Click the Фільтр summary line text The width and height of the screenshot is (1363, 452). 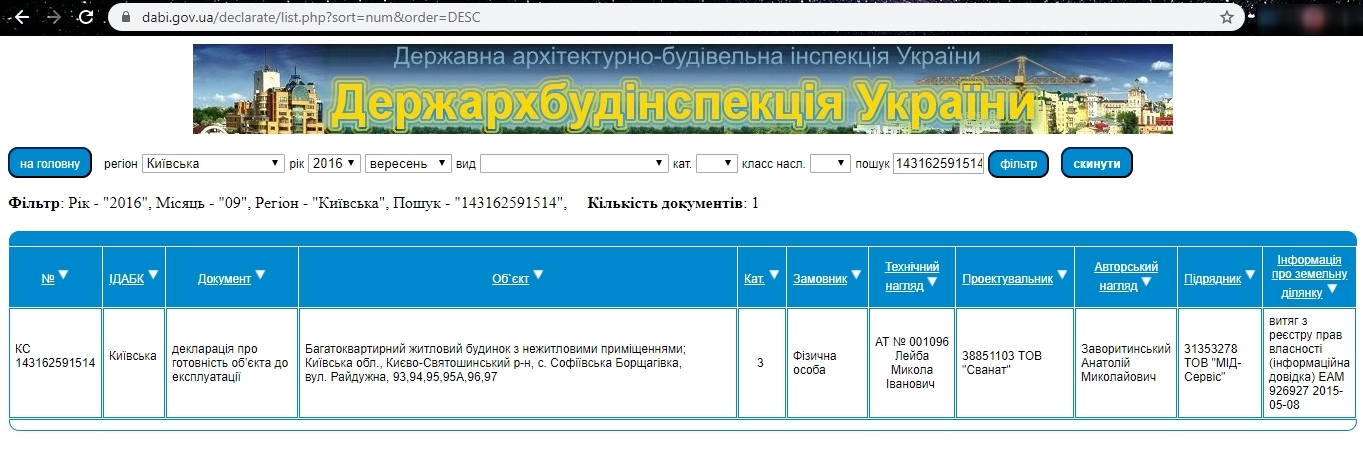point(289,203)
